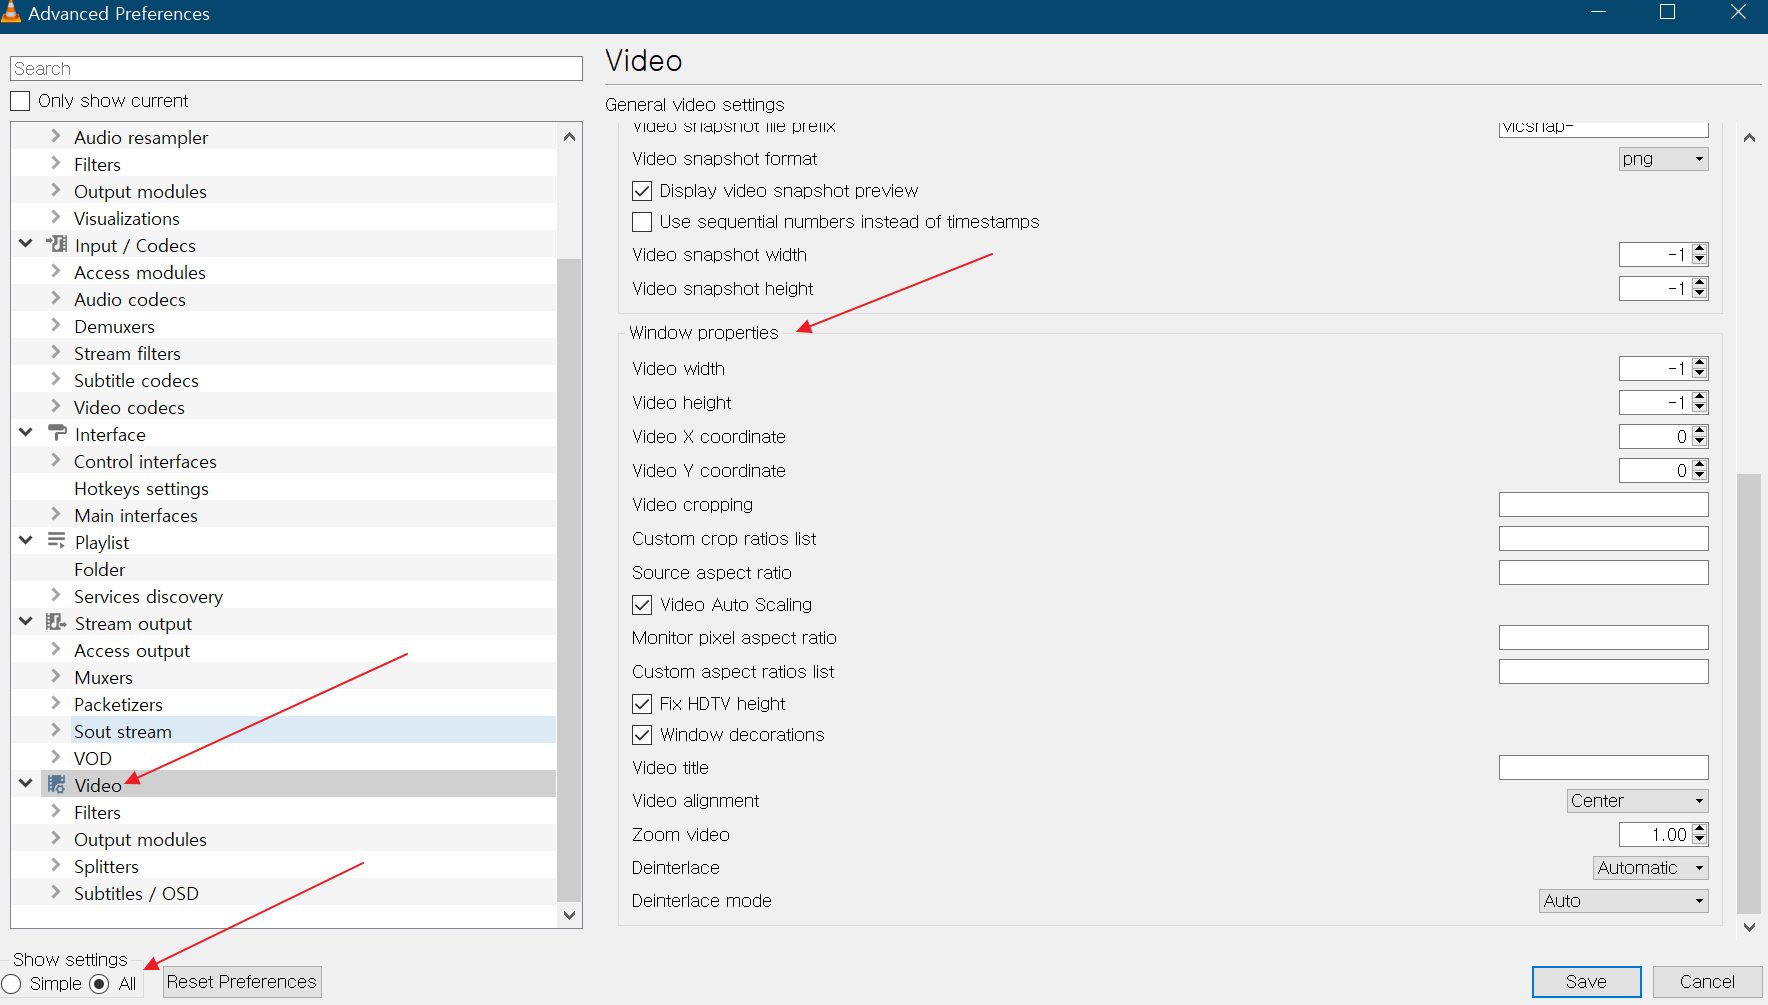Click the Input / Codecs category icon
The height and width of the screenshot is (1005, 1768).
coord(57,245)
